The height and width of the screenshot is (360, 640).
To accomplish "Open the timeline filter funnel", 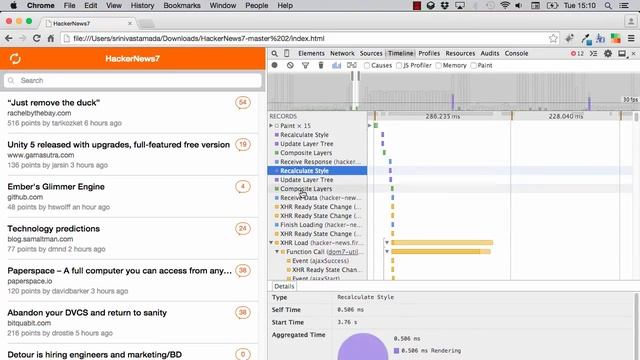I will (x=305, y=65).
